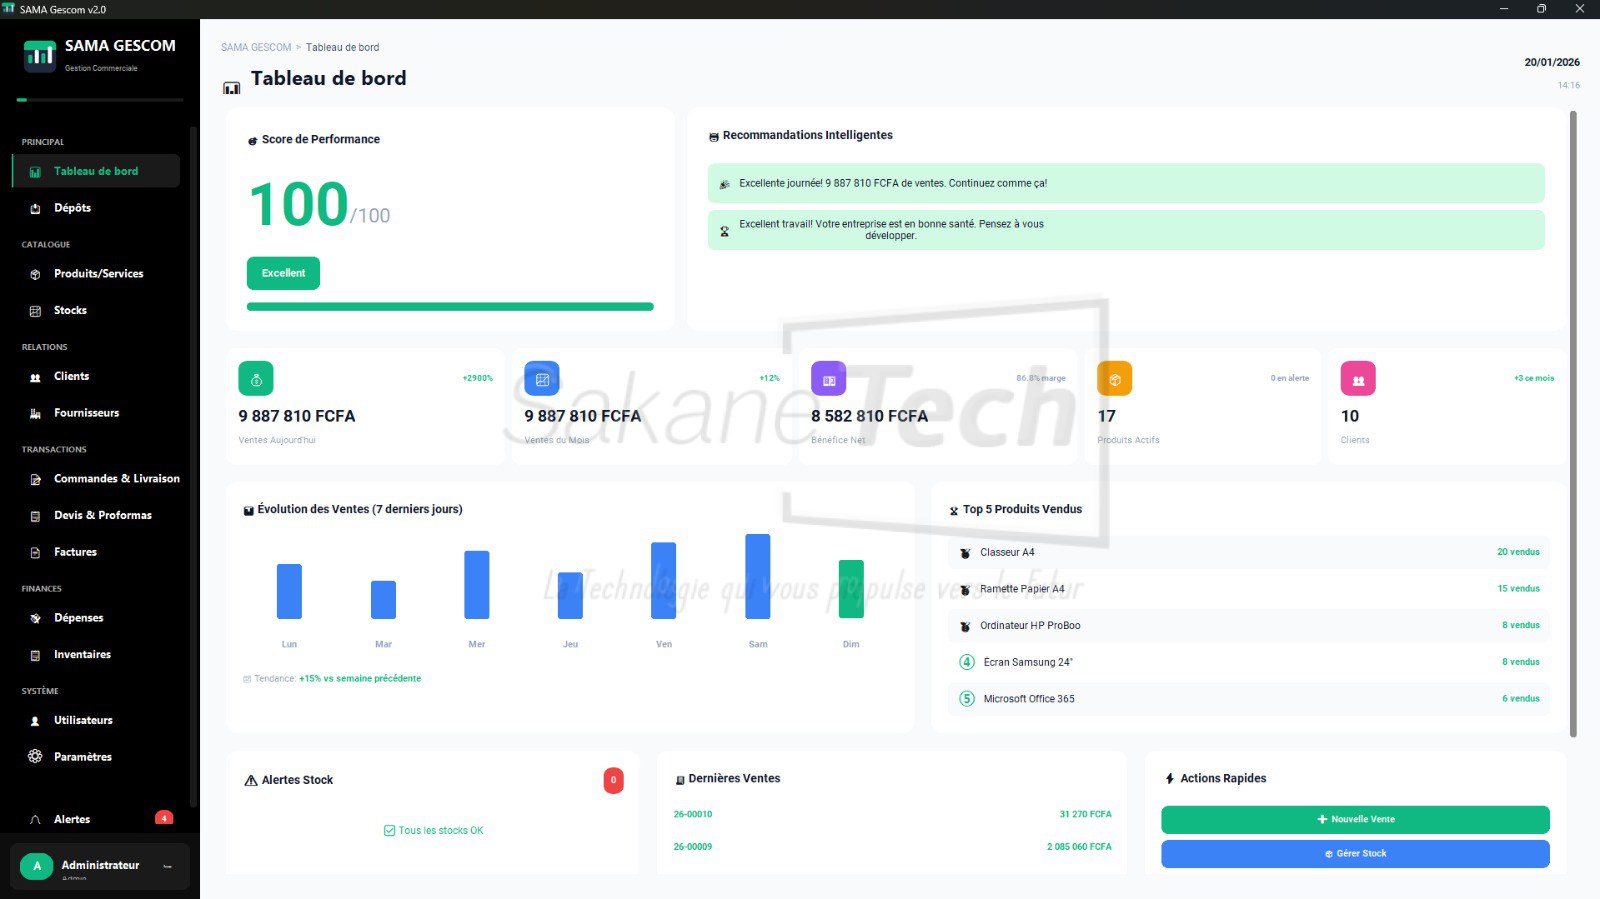Select the Classeur A4 product row
This screenshot has height=899, width=1600.
(1249, 552)
